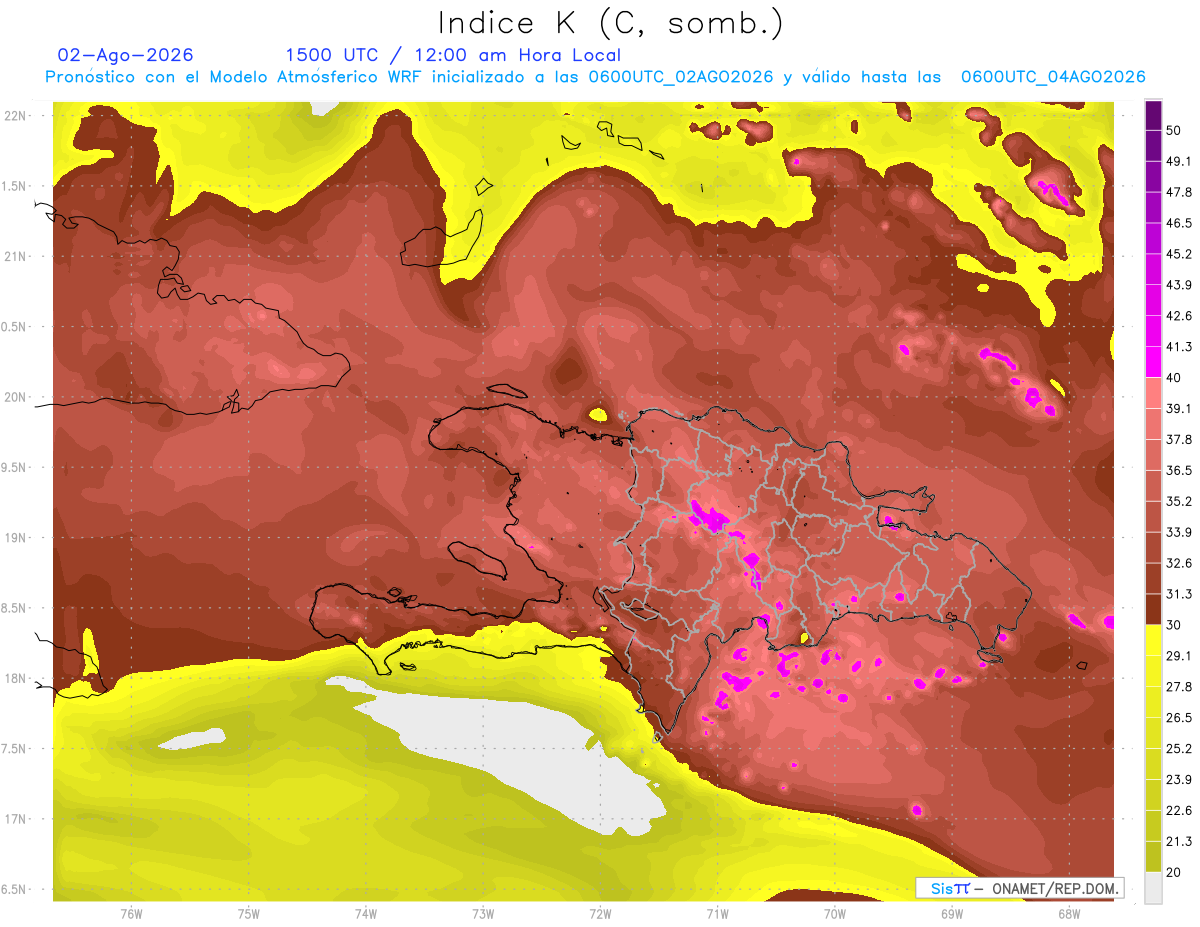
Task: Click the '42.6' colorbar label
Action: (1179, 316)
